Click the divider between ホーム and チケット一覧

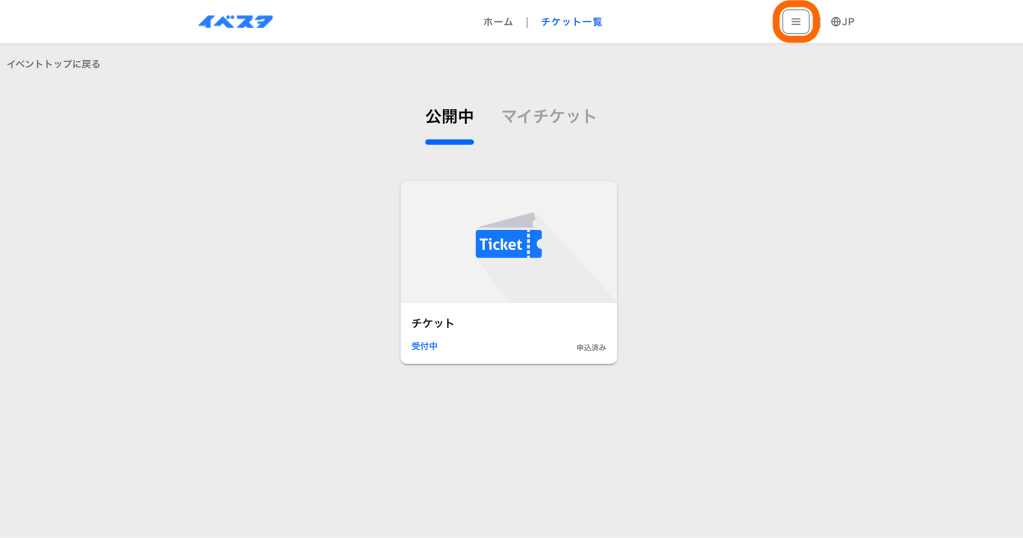(527, 22)
